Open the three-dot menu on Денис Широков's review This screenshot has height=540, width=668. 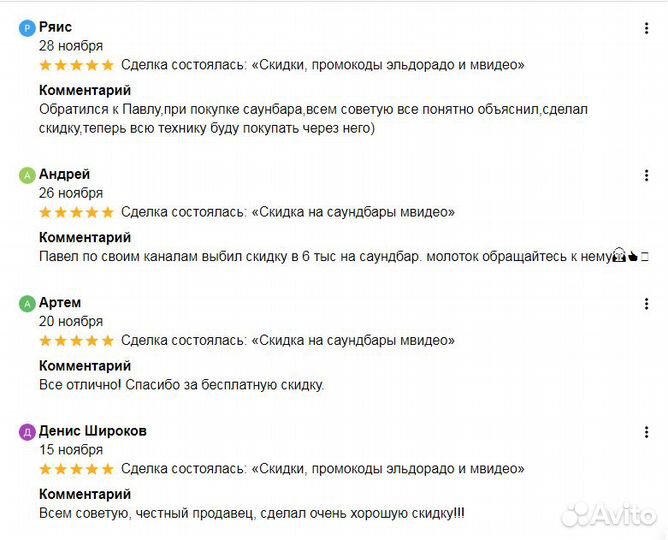[x=646, y=431]
